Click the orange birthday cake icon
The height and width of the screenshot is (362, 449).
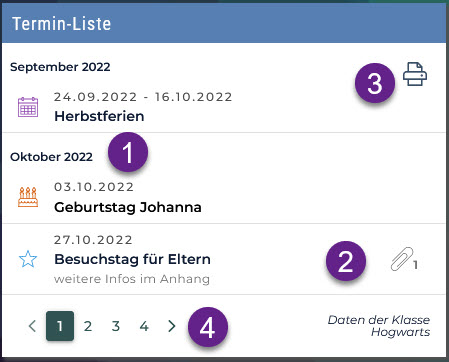[28, 197]
